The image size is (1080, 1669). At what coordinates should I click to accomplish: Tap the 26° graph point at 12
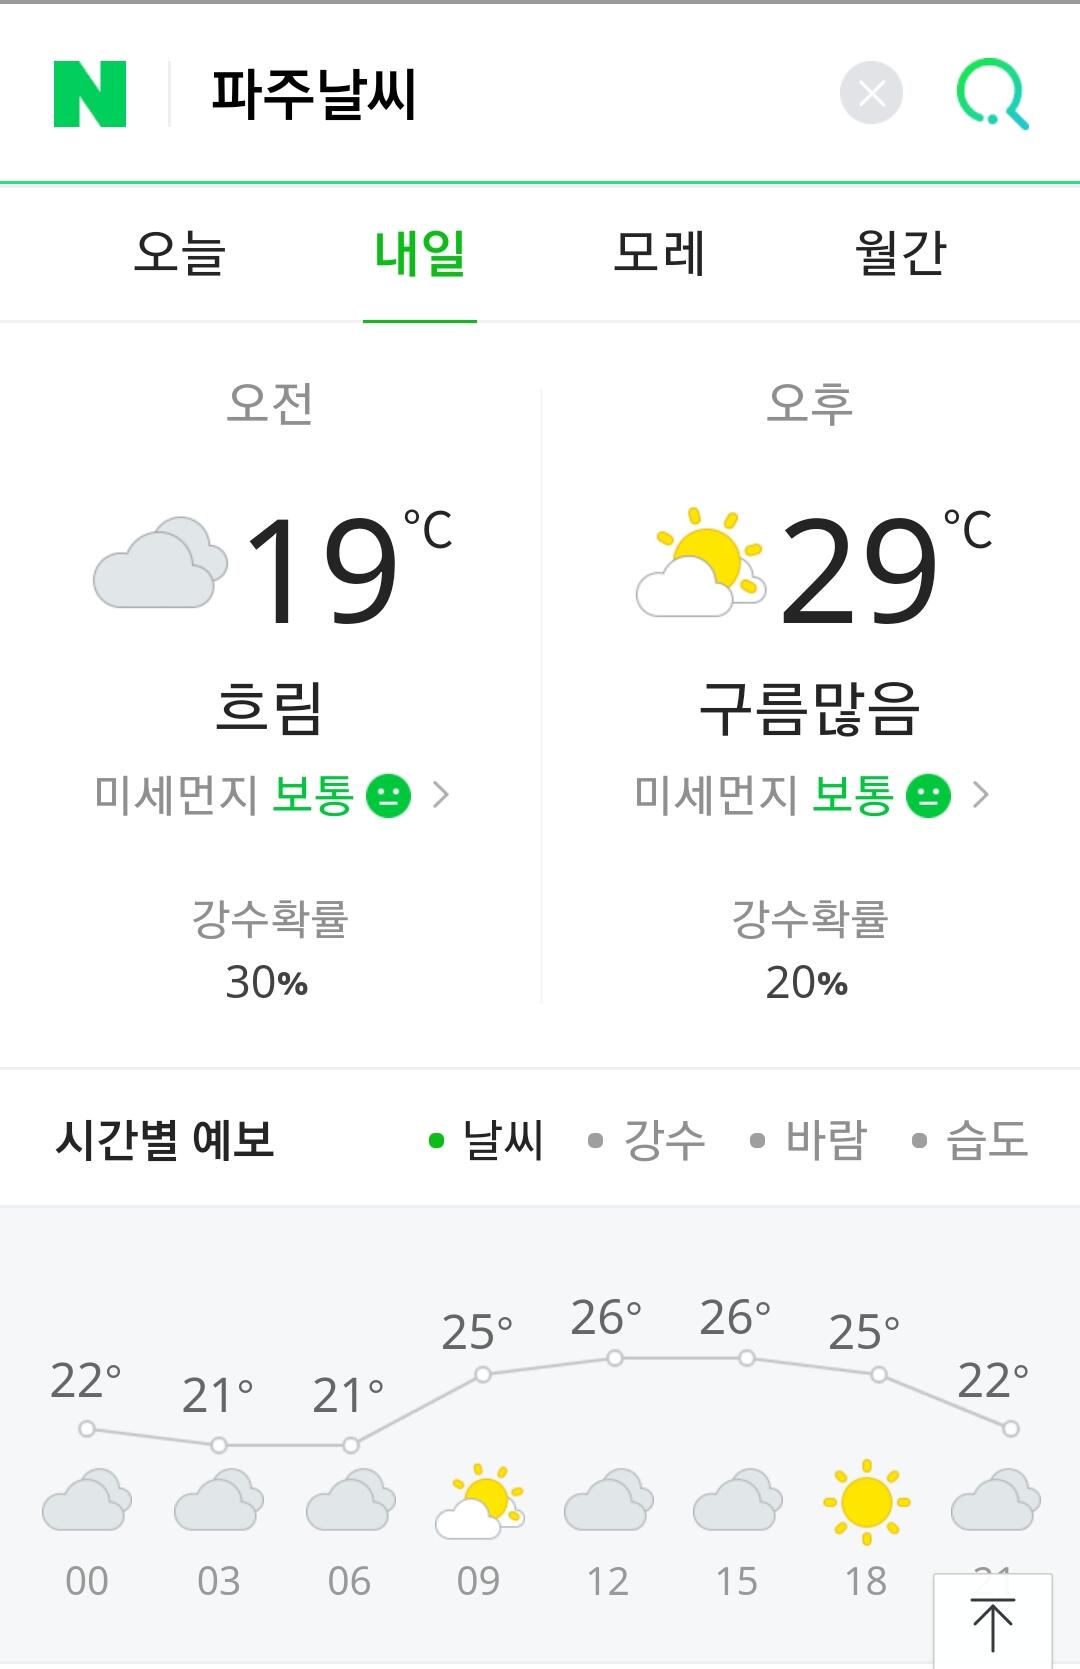click(x=615, y=1358)
